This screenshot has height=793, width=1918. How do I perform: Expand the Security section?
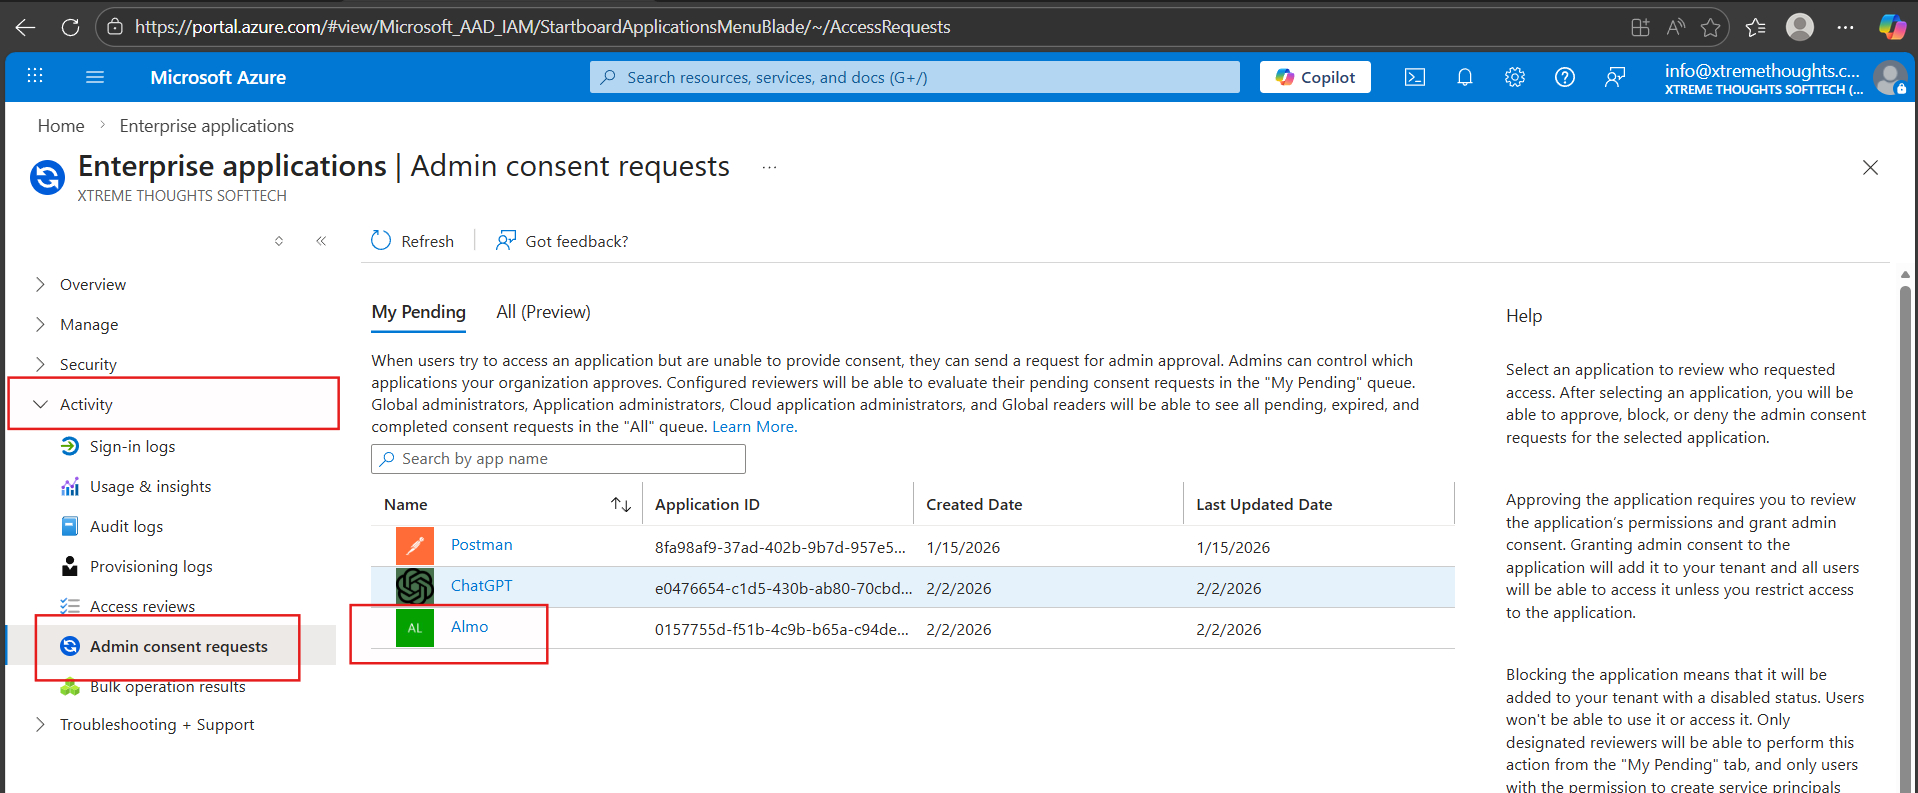(40, 364)
